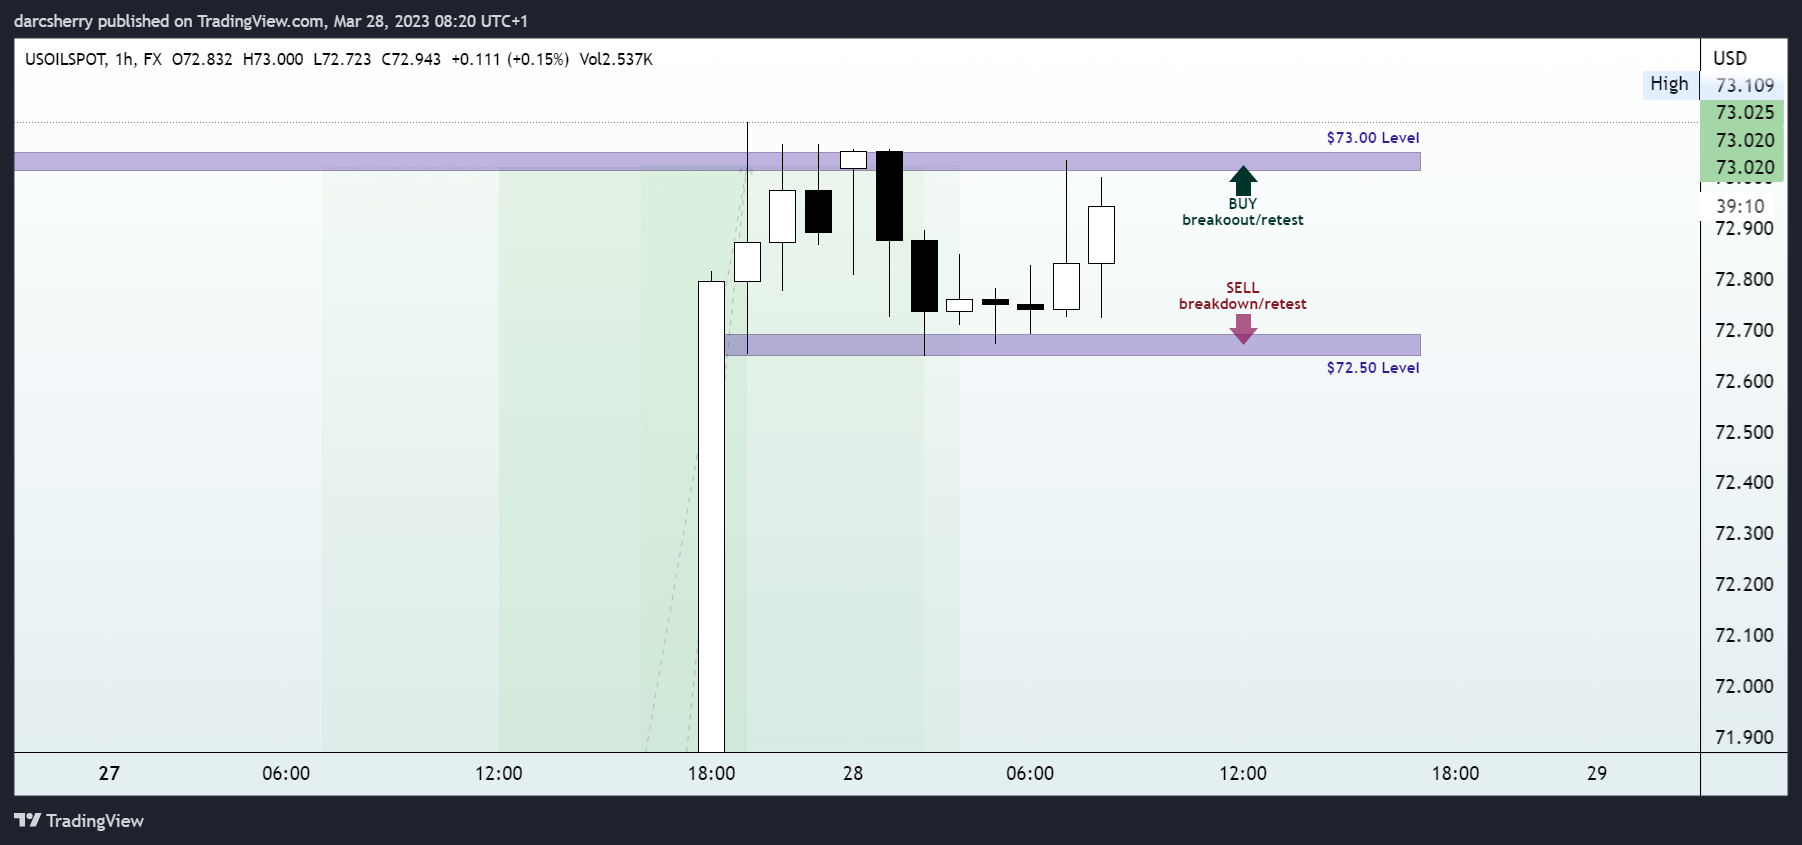Click the '$72.50 Level' label
The image size is (1802, 845).
[1373, 368]
